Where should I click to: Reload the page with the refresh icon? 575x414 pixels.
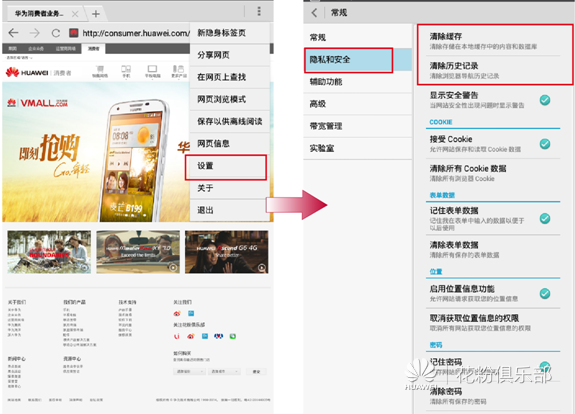[x=56, y=33]
